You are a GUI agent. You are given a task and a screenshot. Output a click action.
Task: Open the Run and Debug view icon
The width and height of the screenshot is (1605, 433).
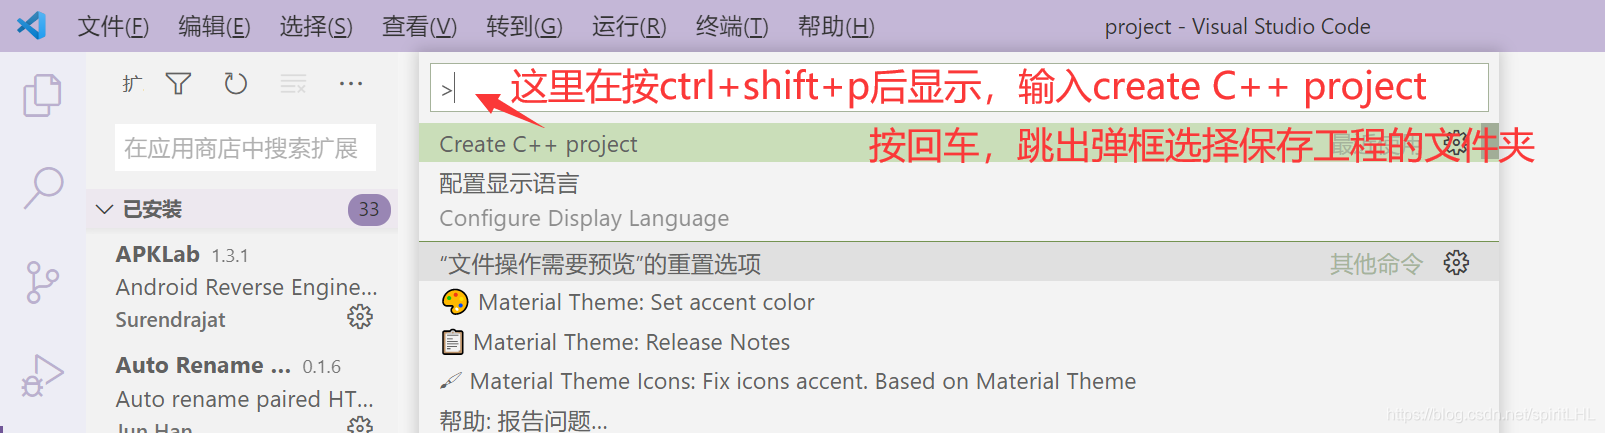click(42, 375)
